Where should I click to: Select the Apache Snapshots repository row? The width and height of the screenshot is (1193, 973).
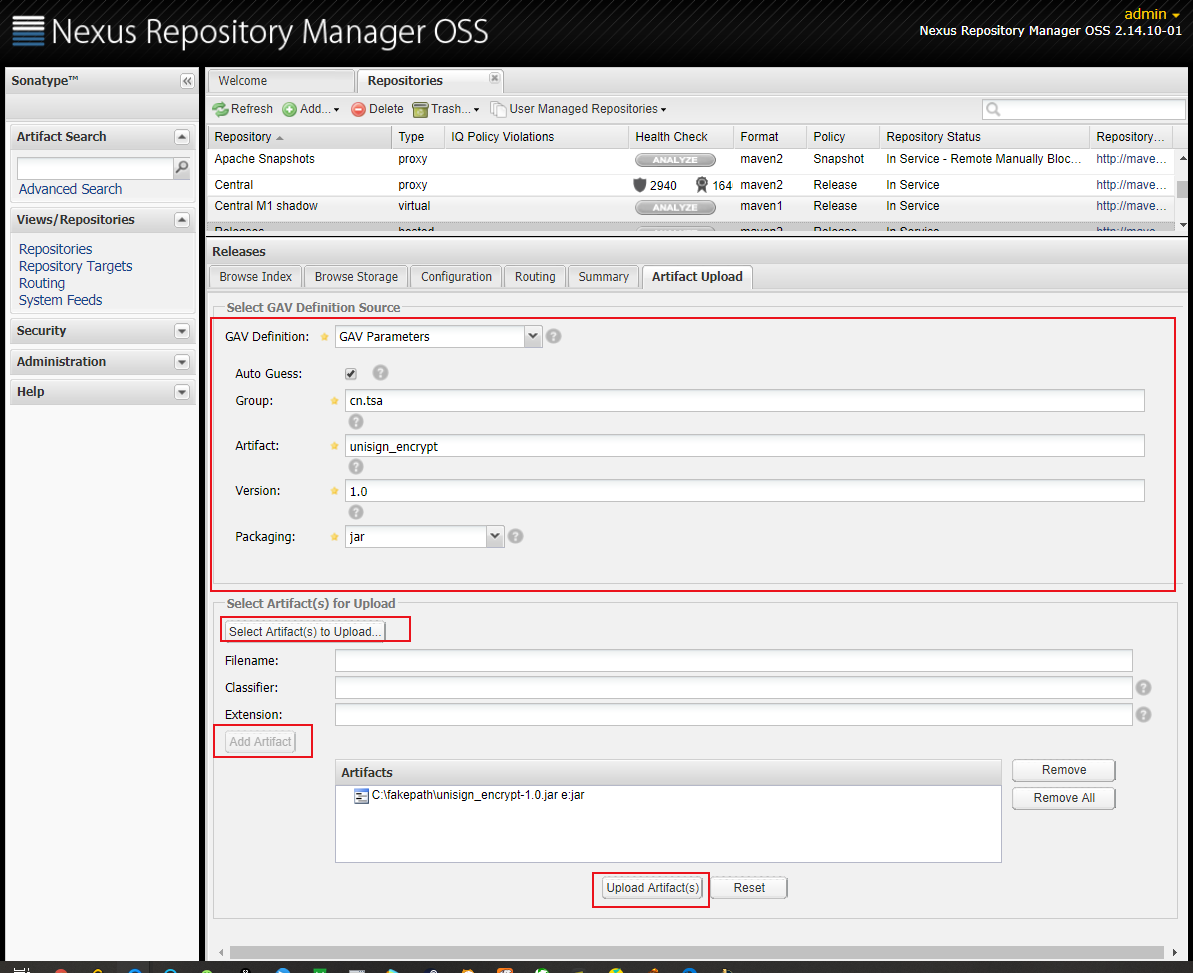[692, 160]
